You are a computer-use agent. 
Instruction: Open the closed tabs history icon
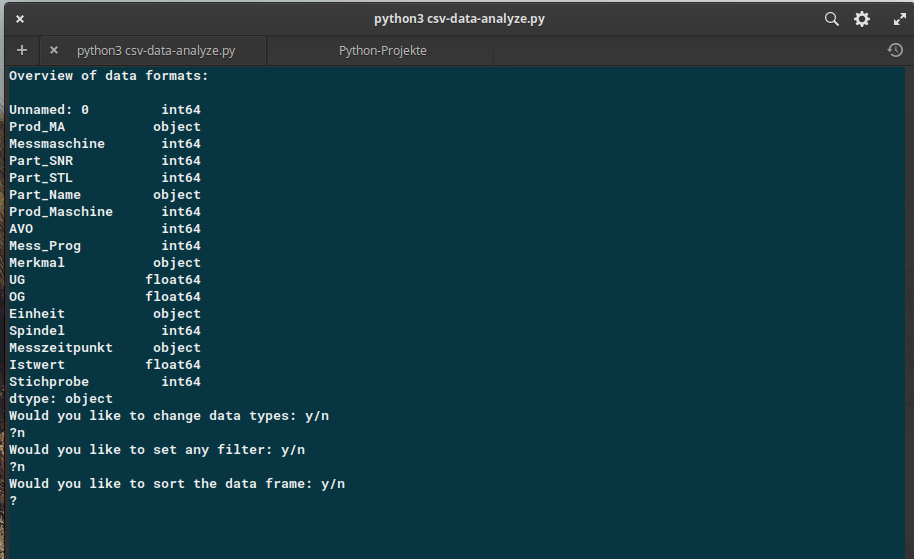click(895, 50)
